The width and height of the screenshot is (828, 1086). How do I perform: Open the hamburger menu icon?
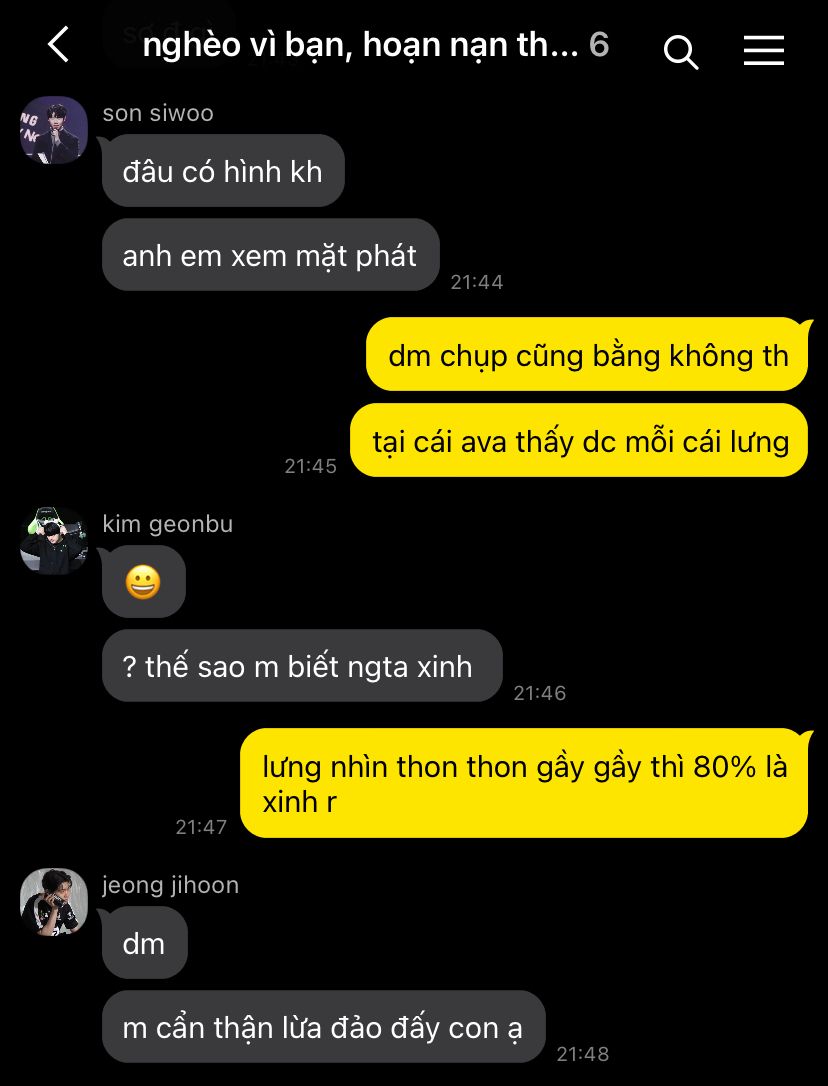pyautogui.click(x=764, y=51)
